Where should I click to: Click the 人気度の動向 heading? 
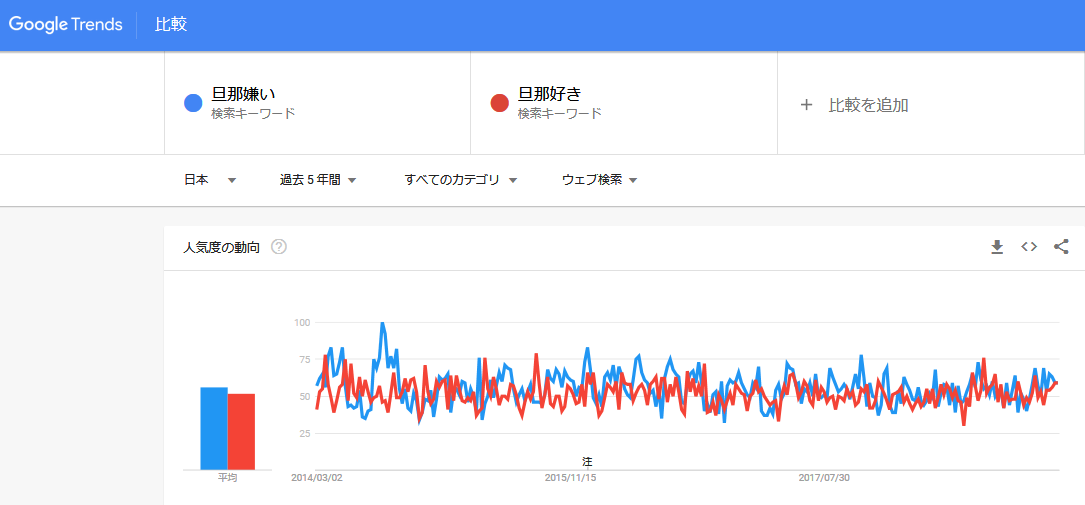pos(222,247)
